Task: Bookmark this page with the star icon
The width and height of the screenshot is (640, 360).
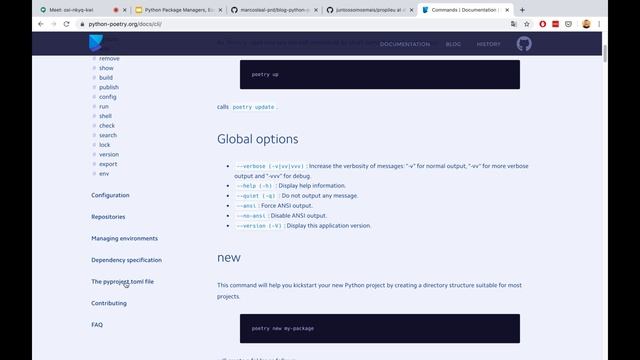Action: (527, 24)
